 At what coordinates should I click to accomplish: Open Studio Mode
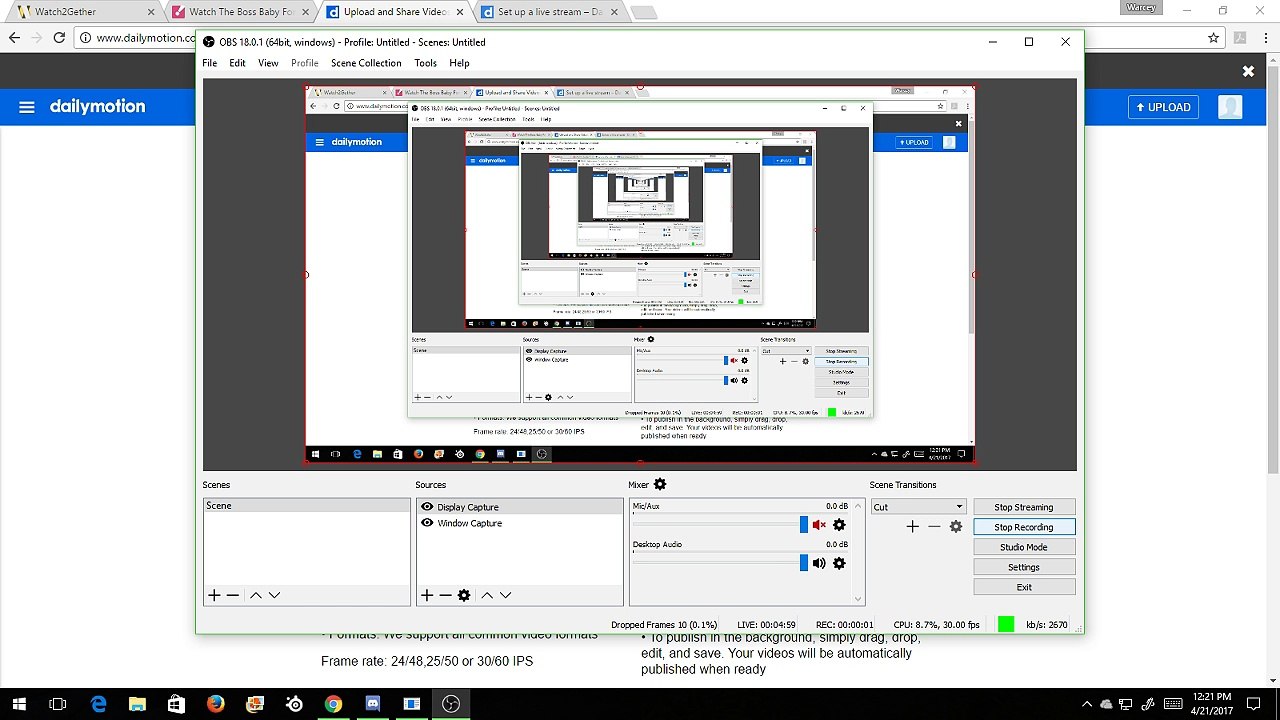coord(1024,547)
